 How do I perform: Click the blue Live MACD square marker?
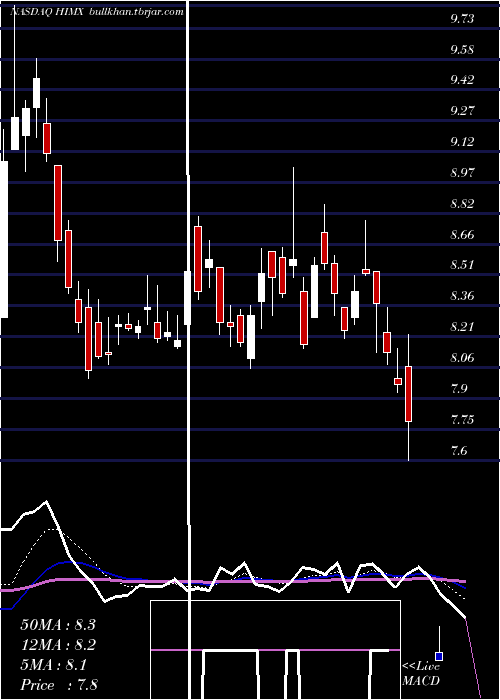click(439, 657)
